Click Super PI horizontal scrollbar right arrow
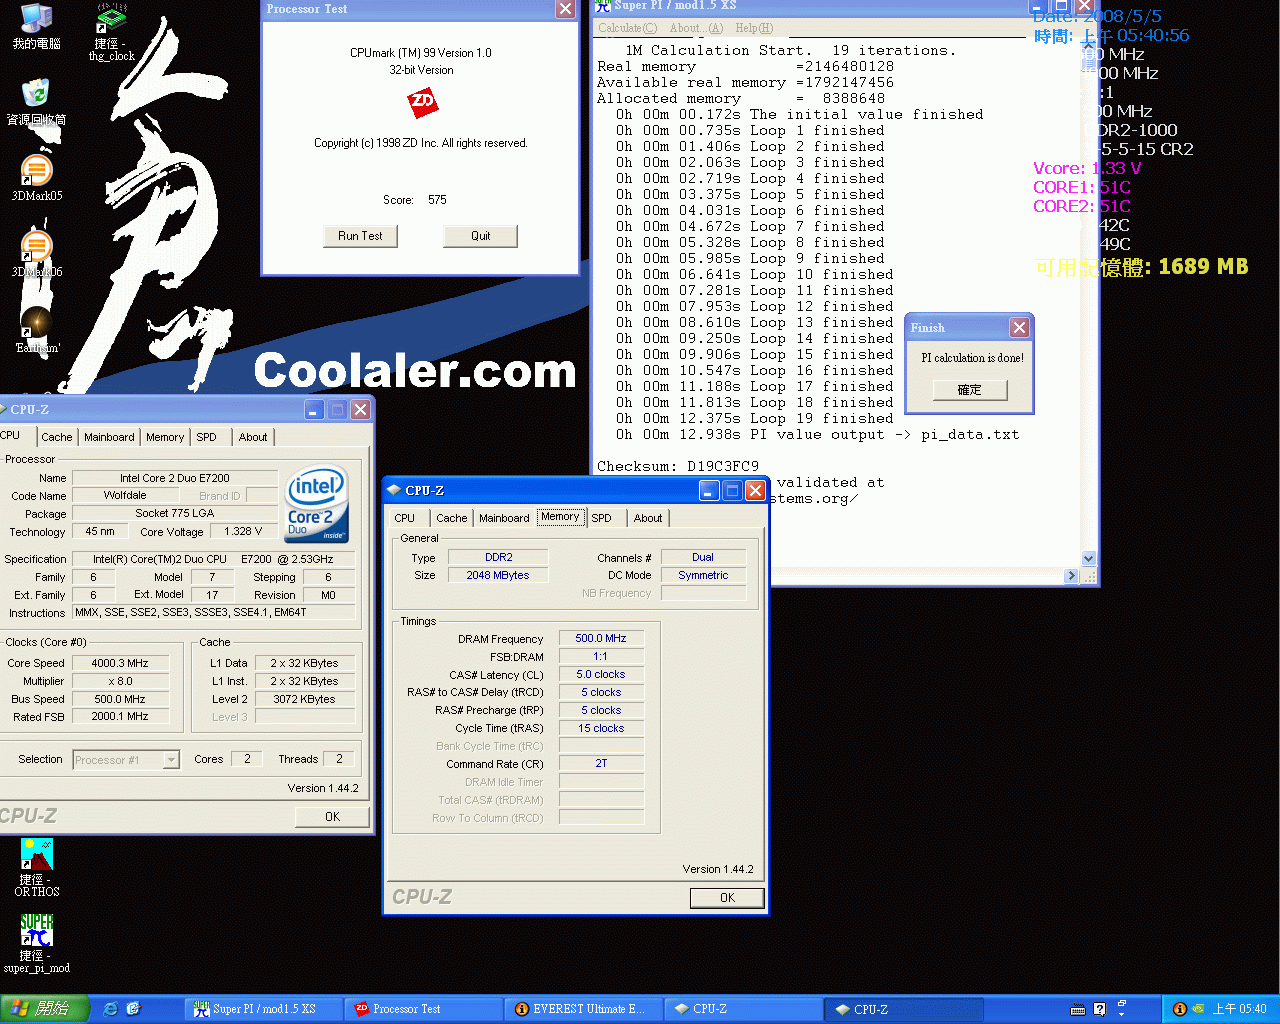 click(x=1071, y=576)
